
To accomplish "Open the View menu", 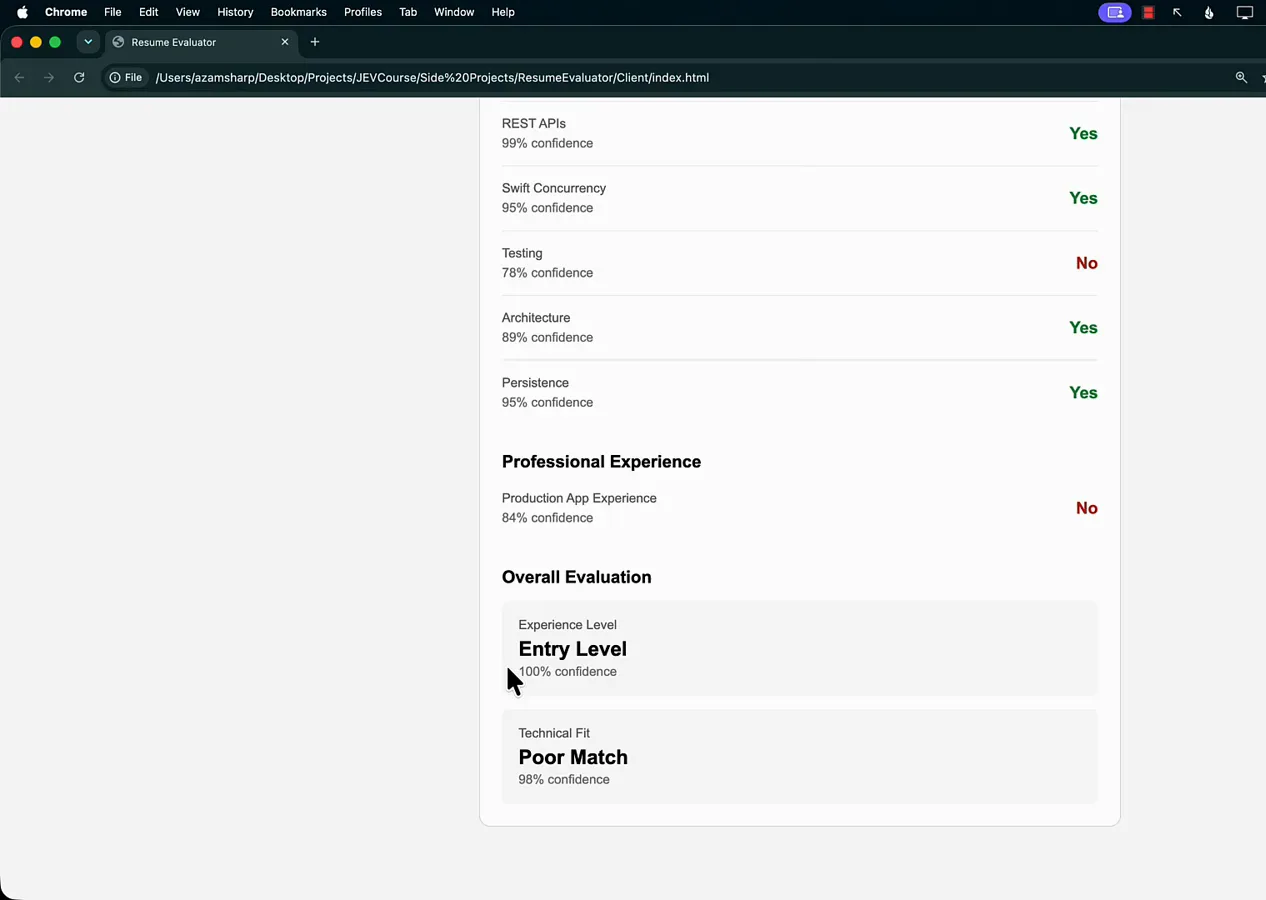I will [x=188, y=12].
